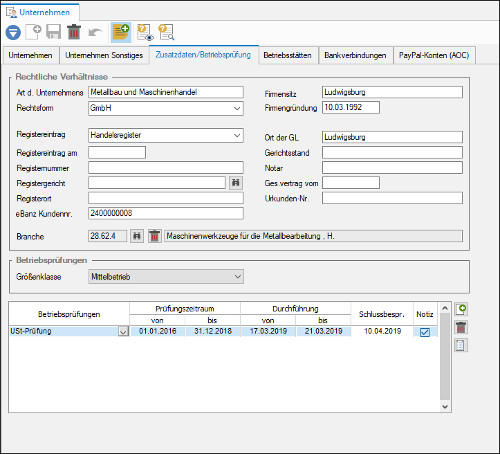Toggle the Notiz checkbox in USt-Prüfung row
500x454 pixels.
pos(425,332)
